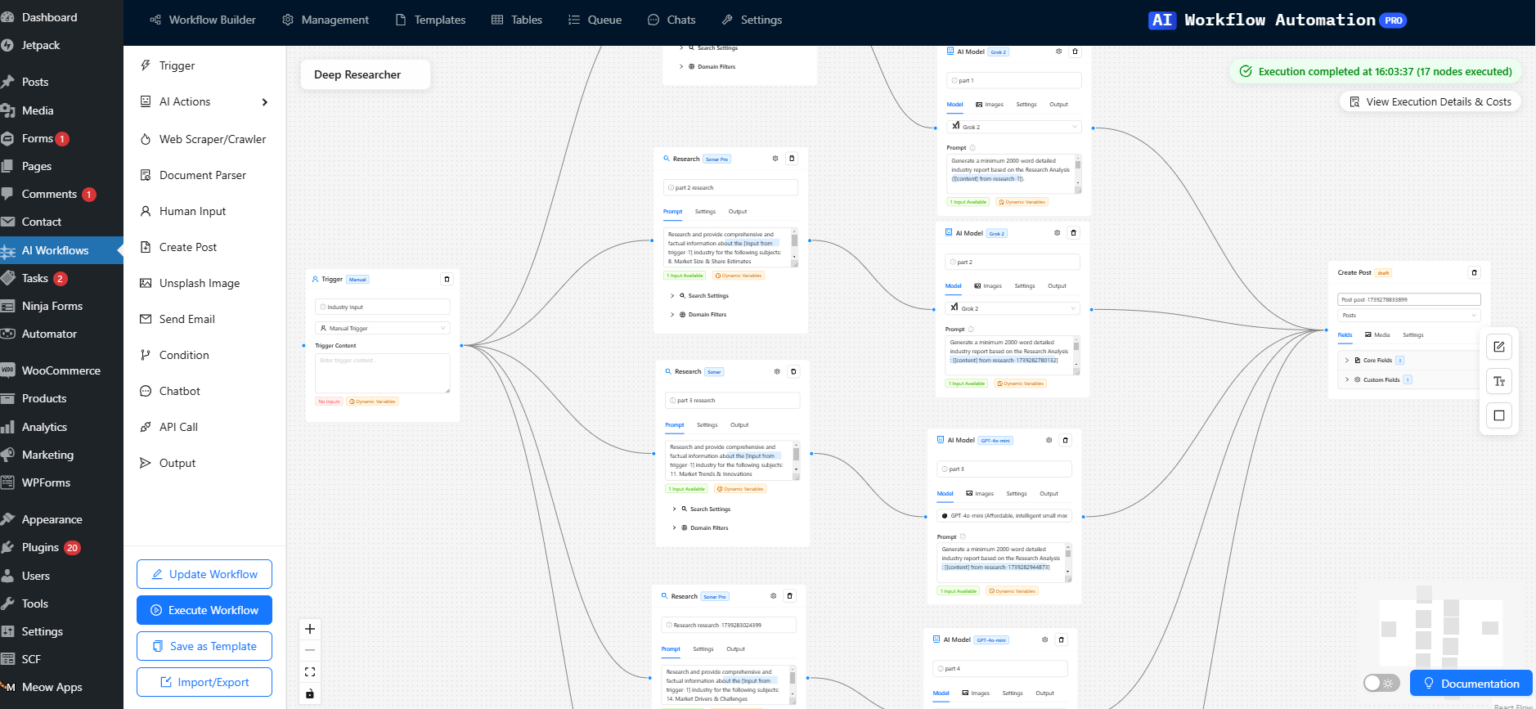This screenshot has height=709, width=1536.
Task: Open the Management tab
Action: pos(325,20)
